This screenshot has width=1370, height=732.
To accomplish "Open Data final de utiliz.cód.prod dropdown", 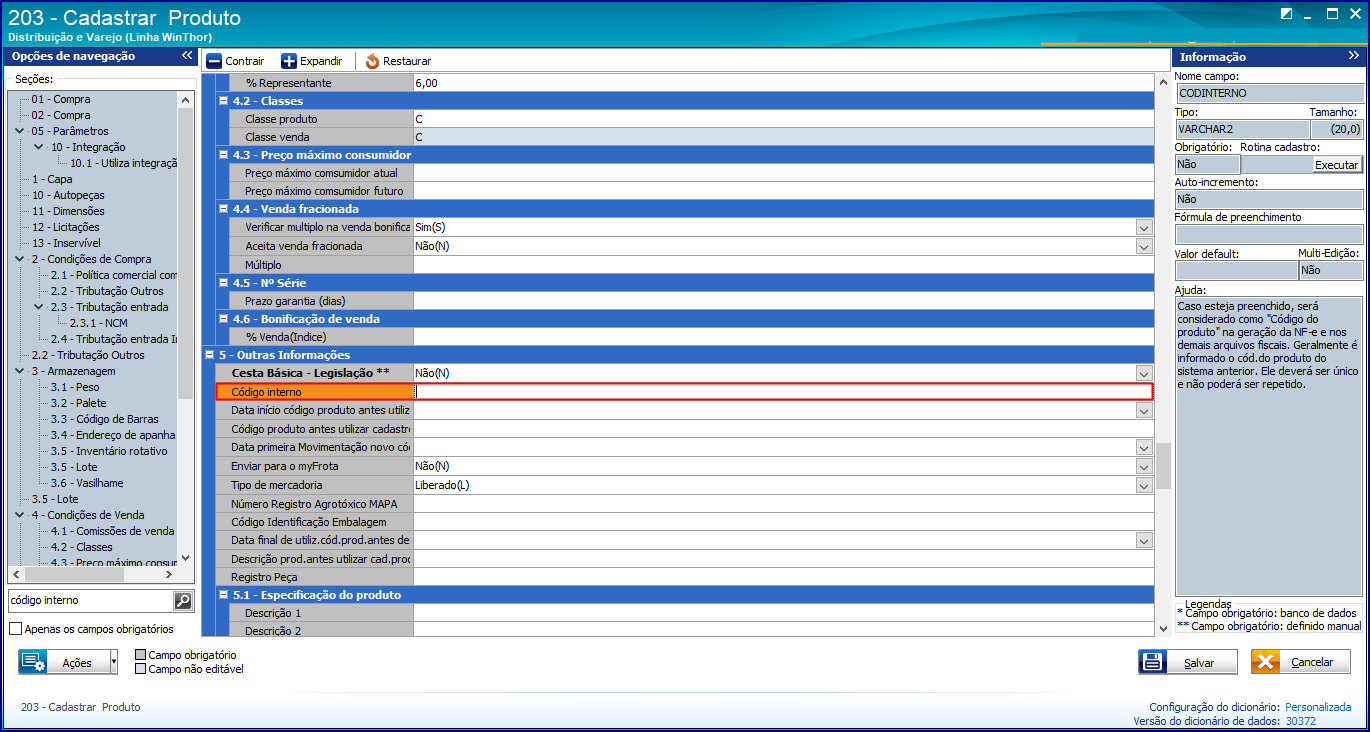I will [x=1144, y=540].
